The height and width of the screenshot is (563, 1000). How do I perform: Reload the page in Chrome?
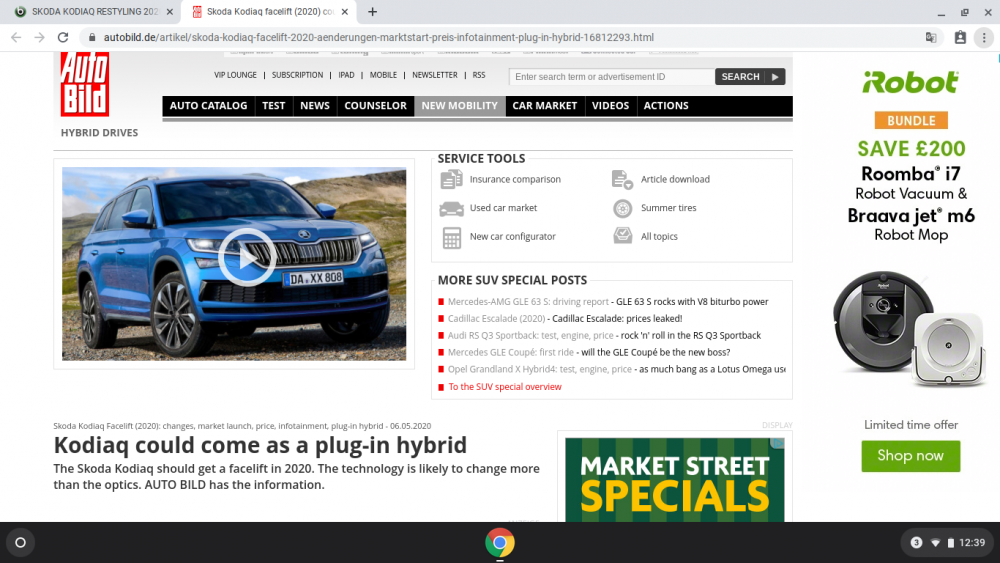tap(62, 38)
